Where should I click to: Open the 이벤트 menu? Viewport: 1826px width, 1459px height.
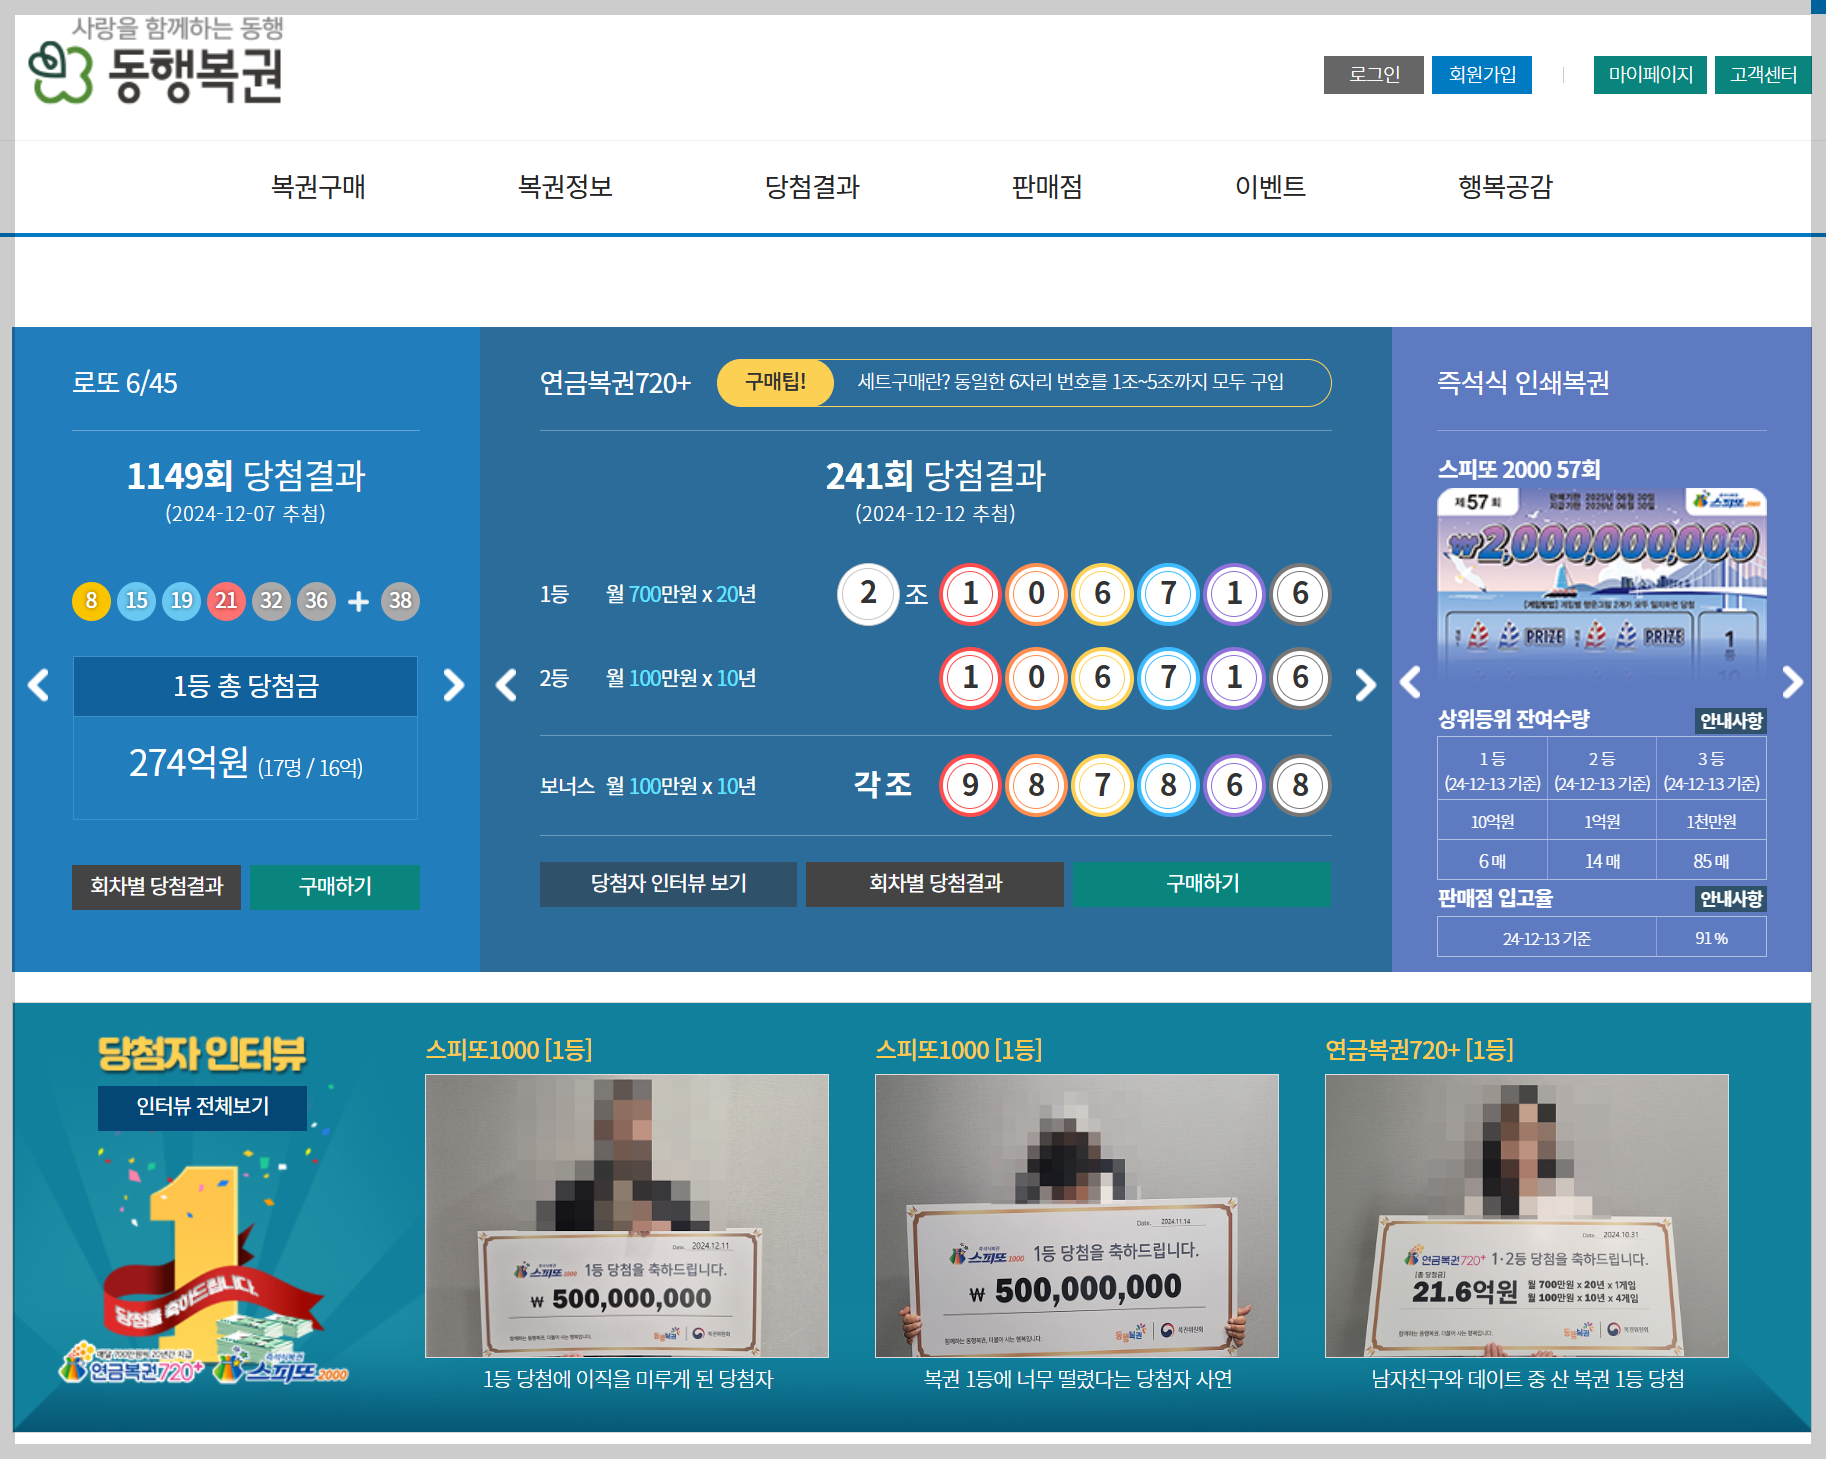[x=1270, y=187]
